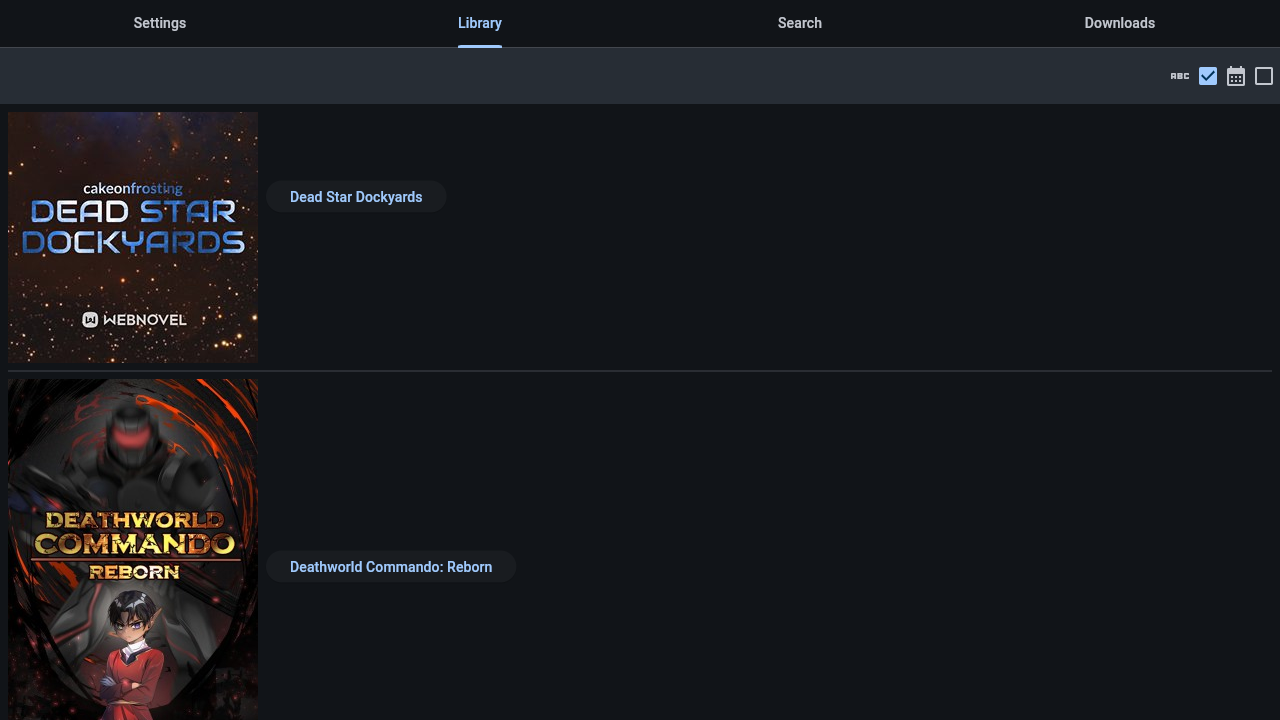Enable the sort-by-date checkbox
The image size is (1280, 720).
pos(1264,76)
